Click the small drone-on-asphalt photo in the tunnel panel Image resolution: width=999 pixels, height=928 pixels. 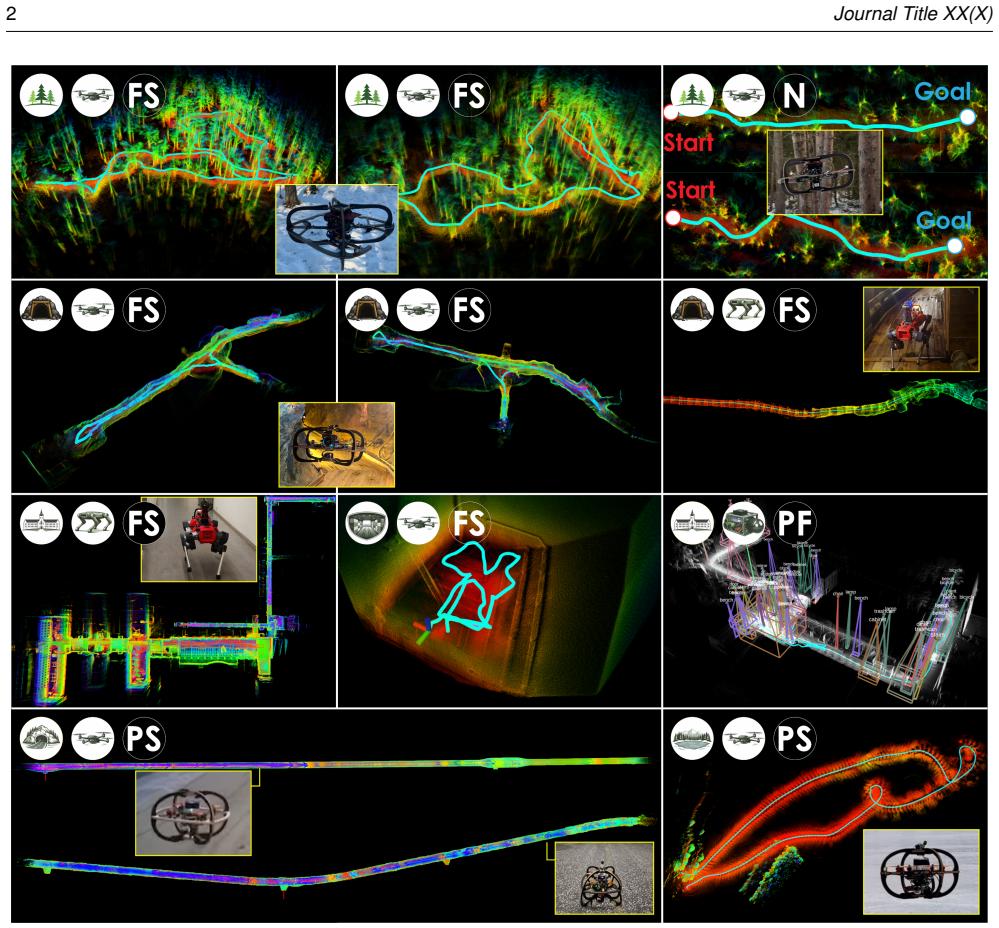click(x=605, y=878)
